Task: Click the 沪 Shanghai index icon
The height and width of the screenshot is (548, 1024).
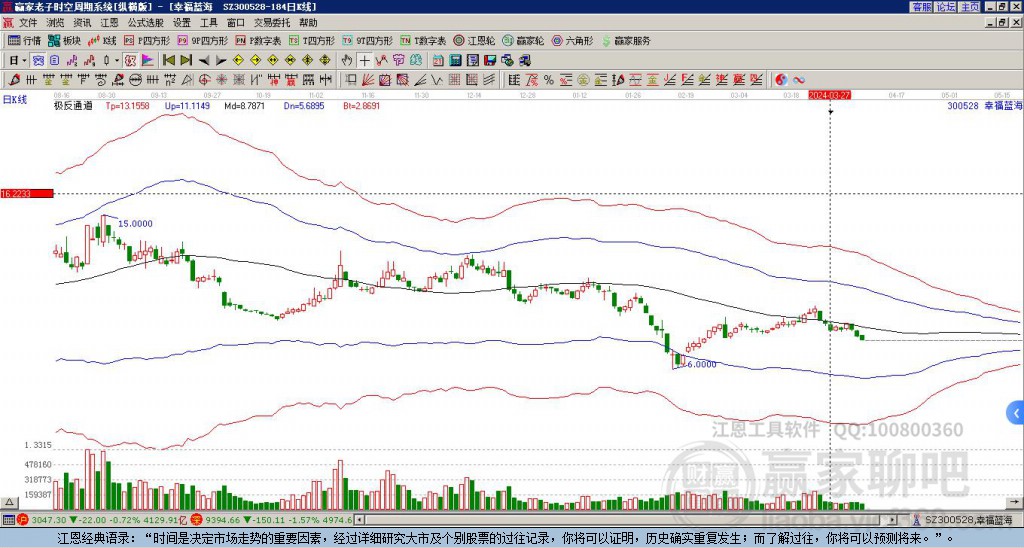Action: point(22,520)
